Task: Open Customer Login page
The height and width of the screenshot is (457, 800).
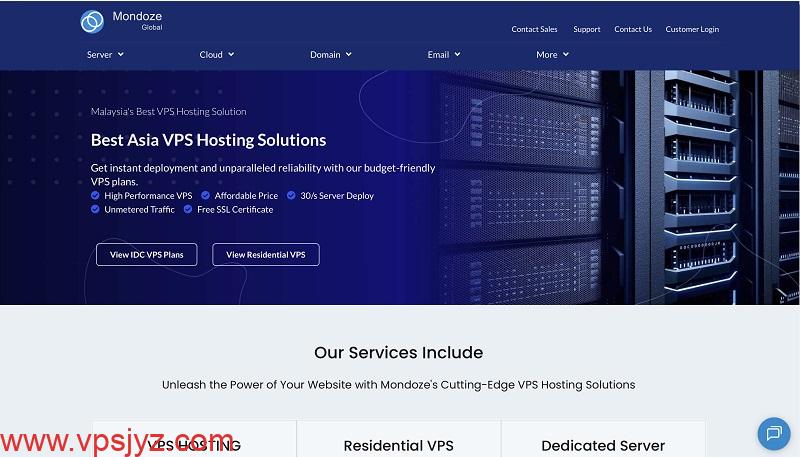Action: coord(692,29)
